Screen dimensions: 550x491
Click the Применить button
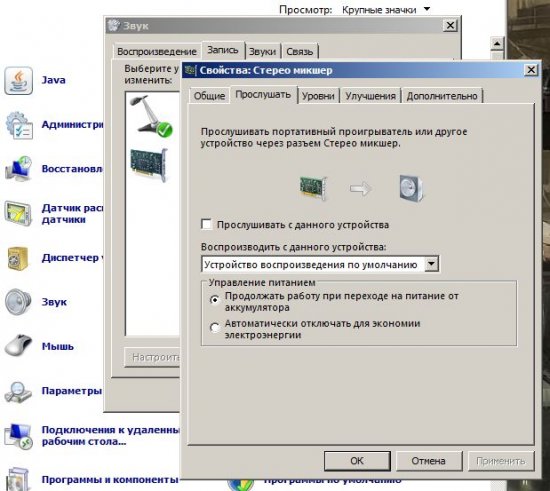[501, 460]
